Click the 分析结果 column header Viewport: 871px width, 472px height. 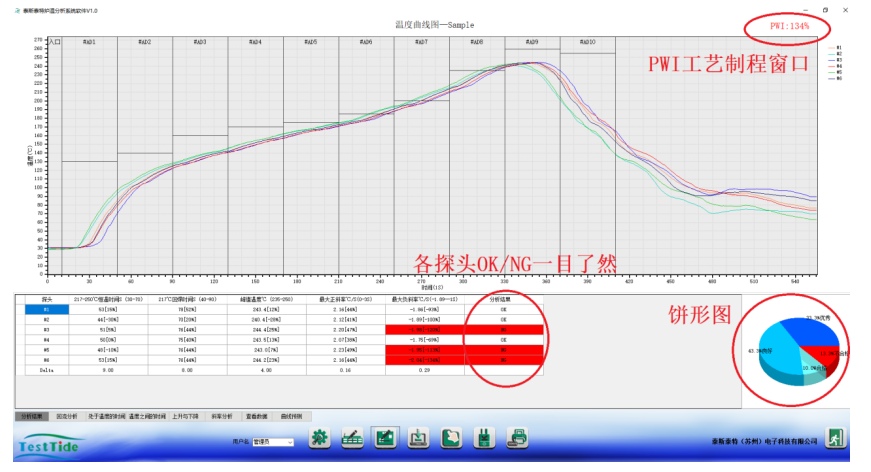coord(504,300)
